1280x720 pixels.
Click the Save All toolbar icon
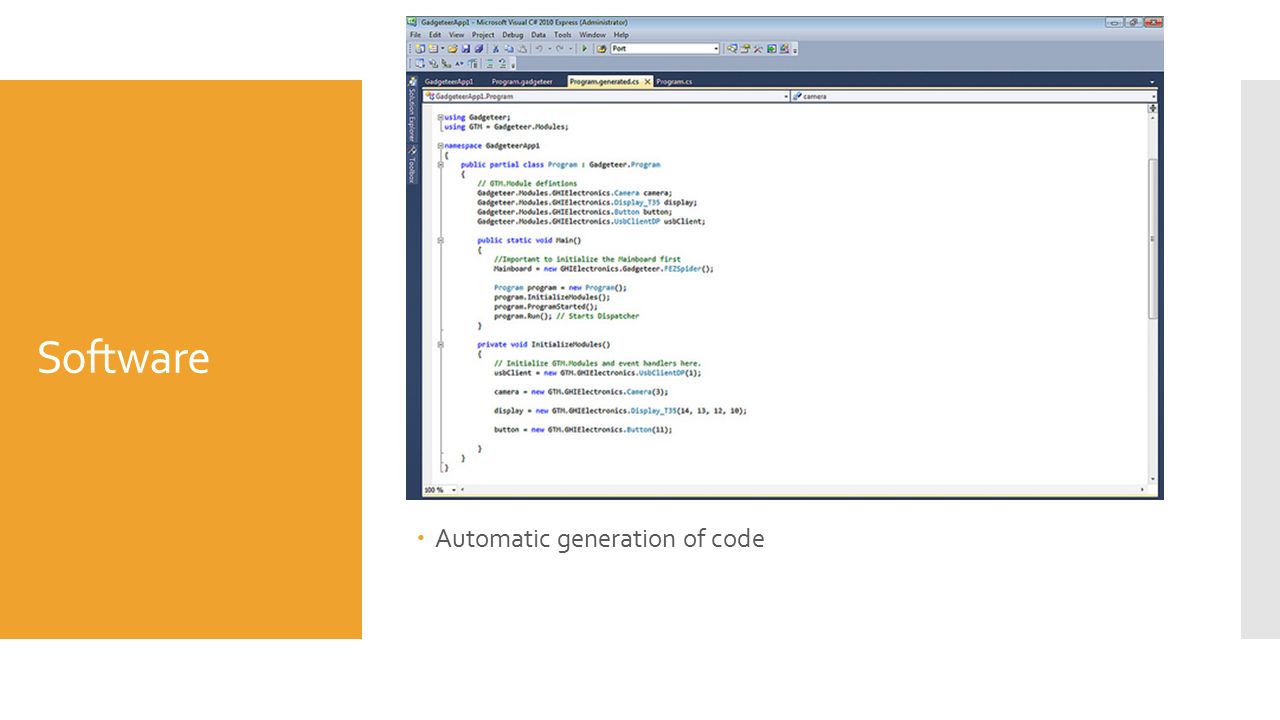tap(479, 49)
